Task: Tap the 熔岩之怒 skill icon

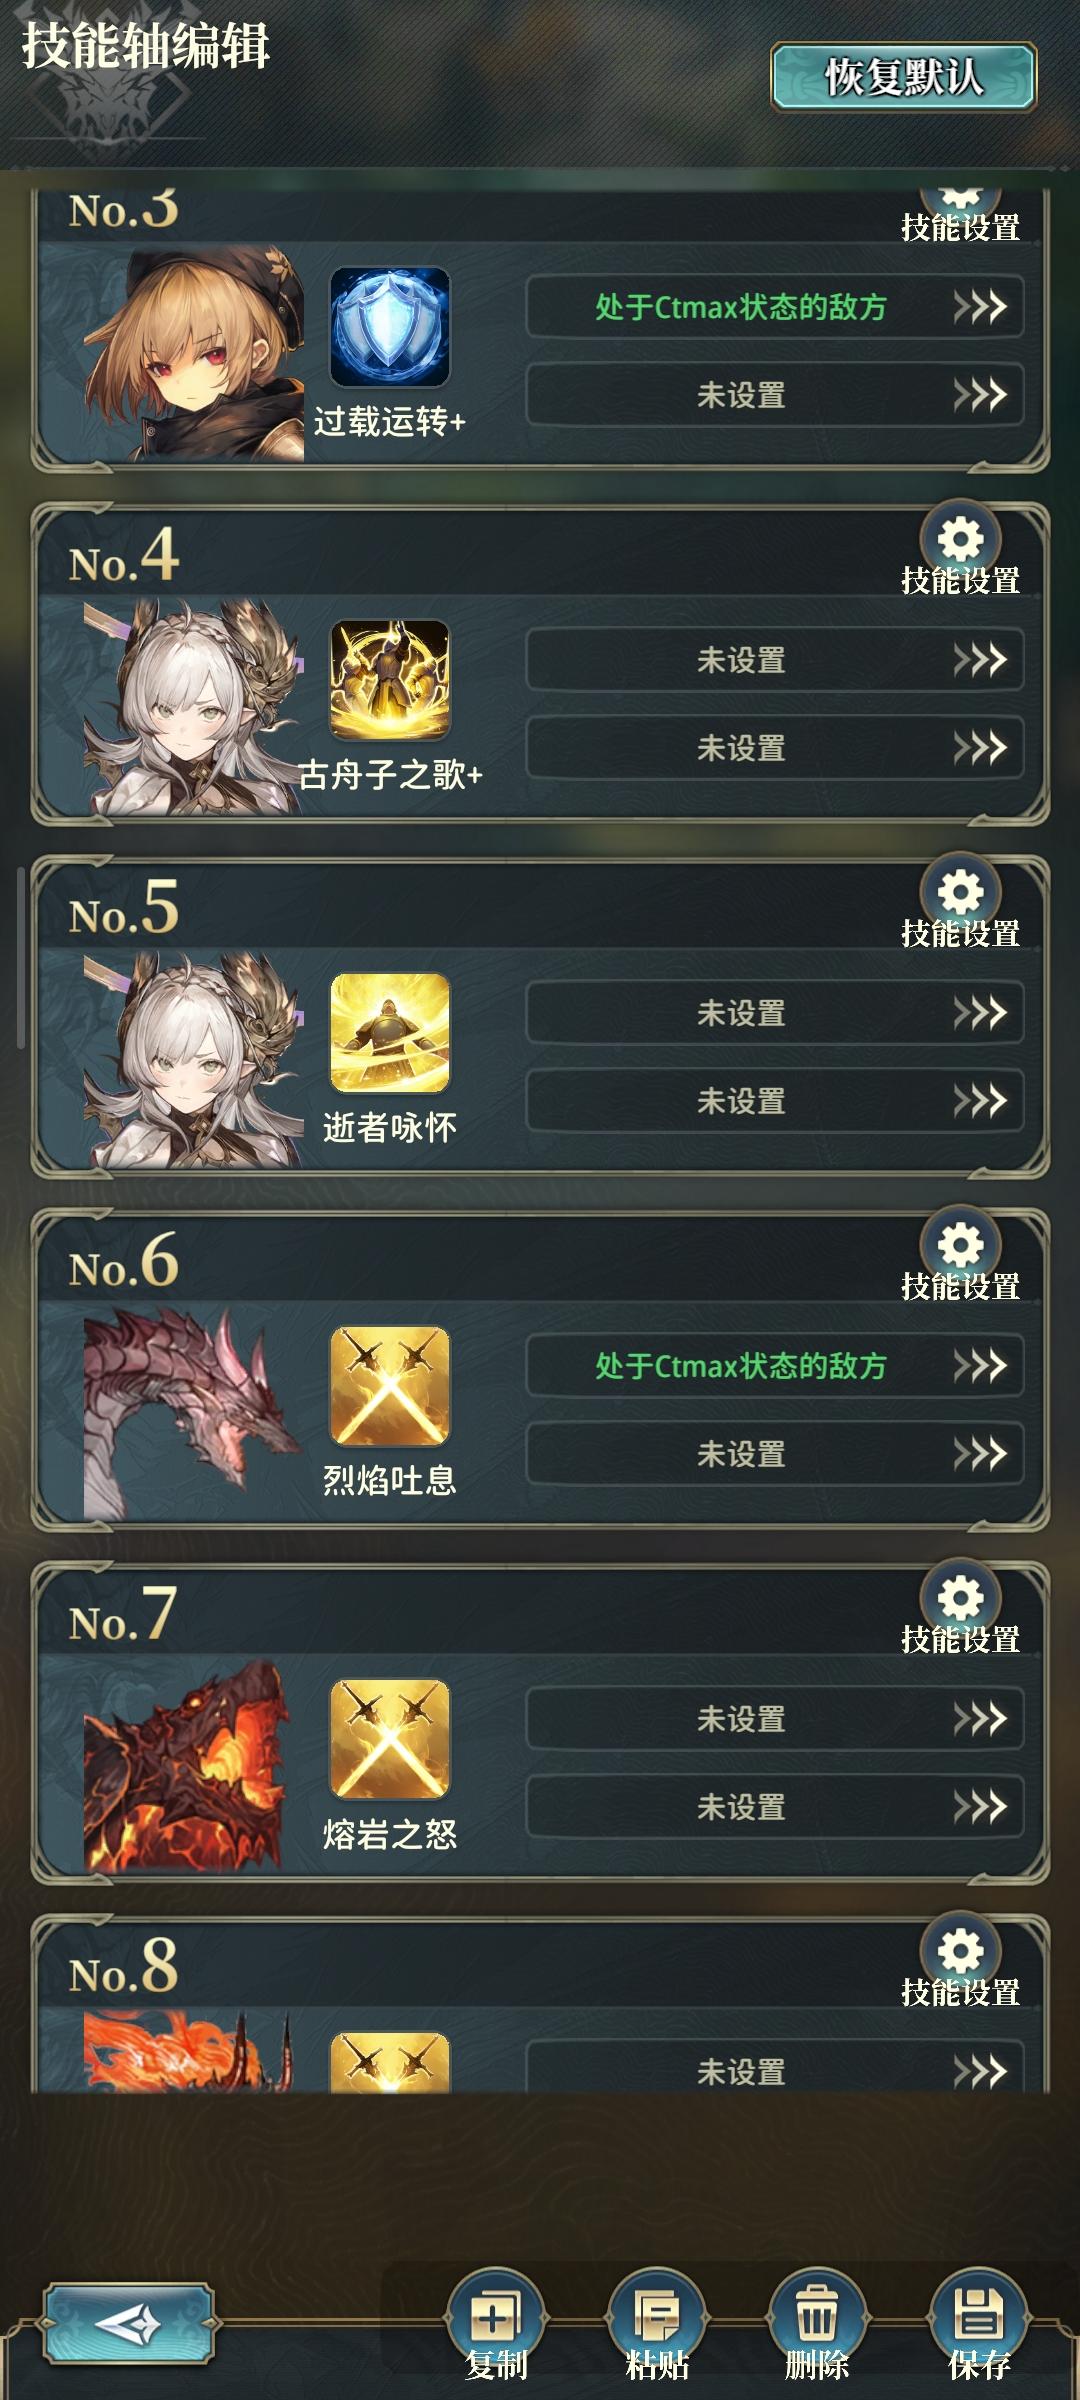Action: 390,1739
